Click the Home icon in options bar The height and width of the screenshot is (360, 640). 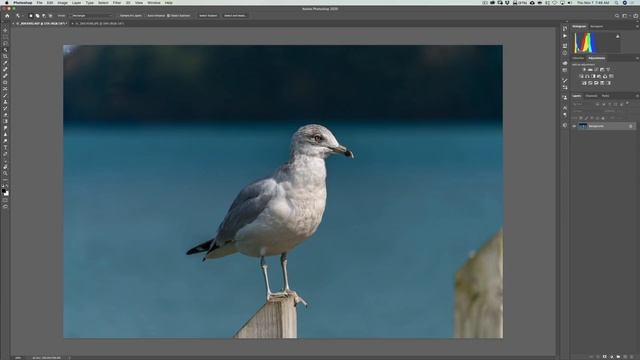point(7,16)
